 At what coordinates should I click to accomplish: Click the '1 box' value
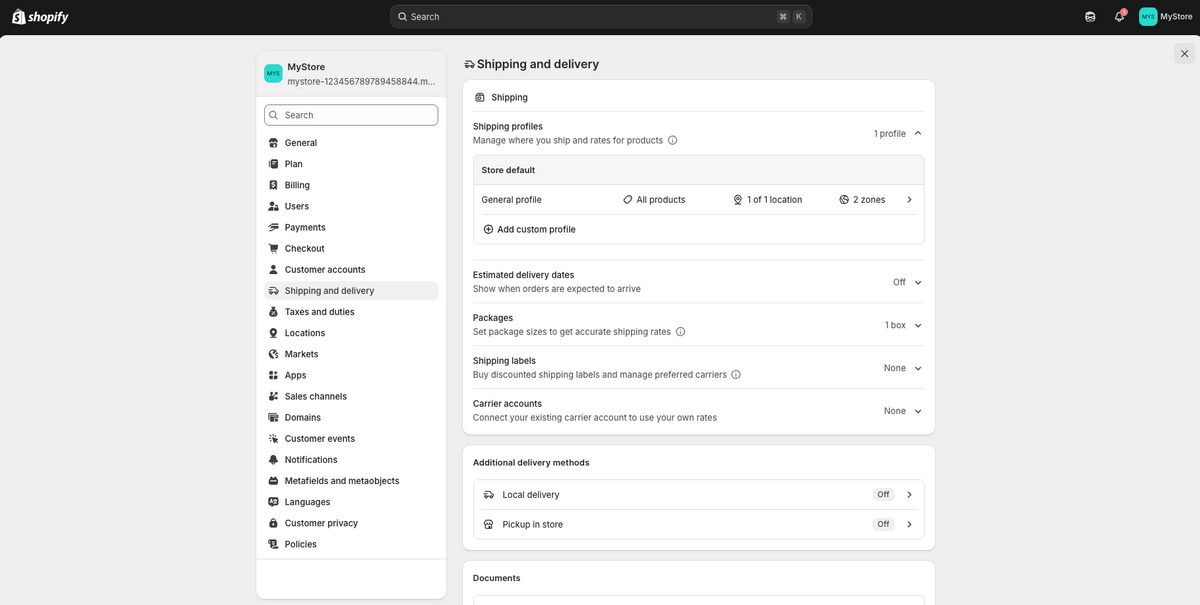coord(895,325)
